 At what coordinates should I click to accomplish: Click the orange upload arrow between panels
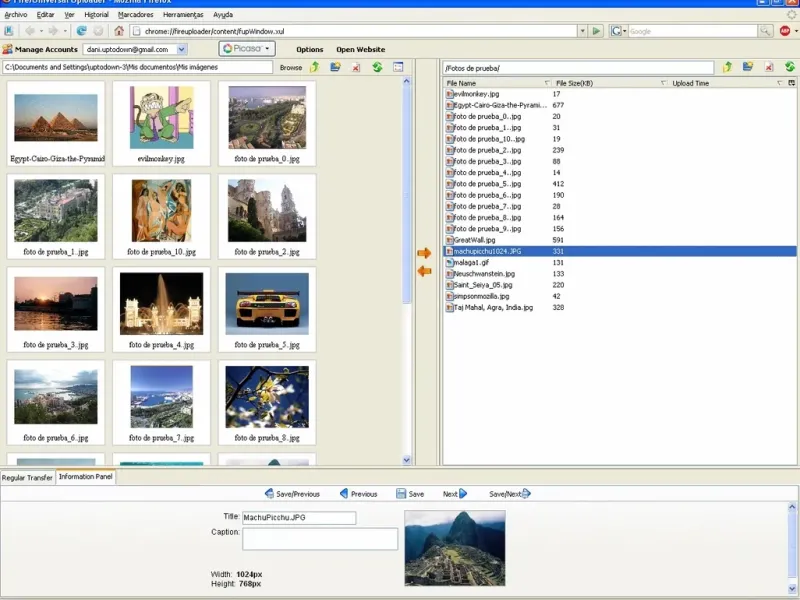pyautogui.click(x=424, y=254)
